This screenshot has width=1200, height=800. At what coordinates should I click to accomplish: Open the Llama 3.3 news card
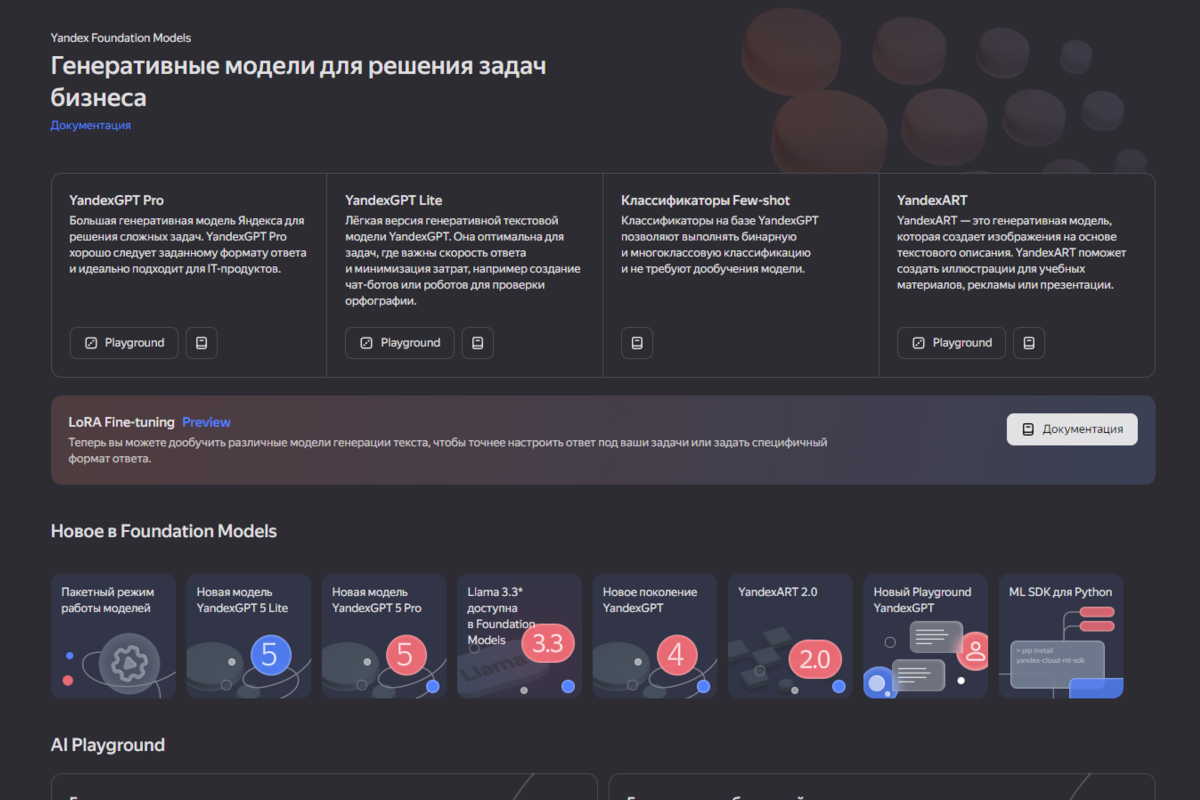coord(519,636)
